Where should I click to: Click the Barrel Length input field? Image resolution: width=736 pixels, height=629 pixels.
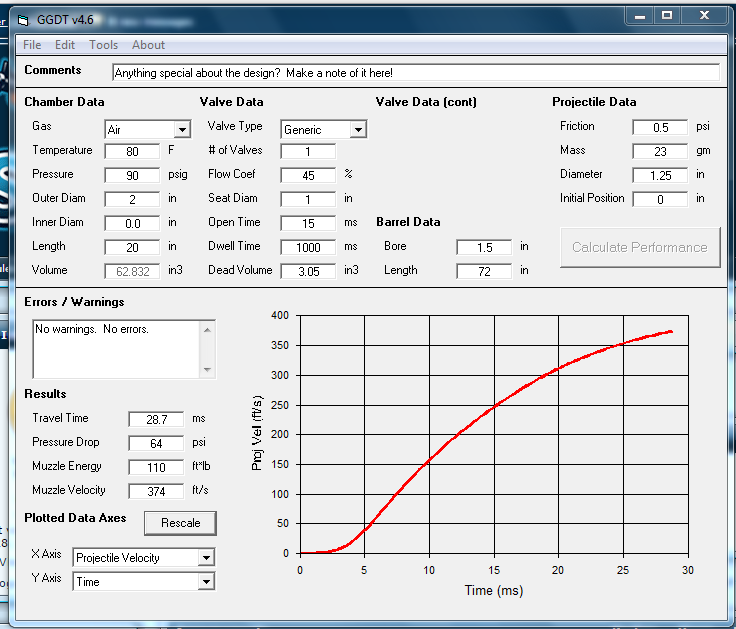[483, 271]
